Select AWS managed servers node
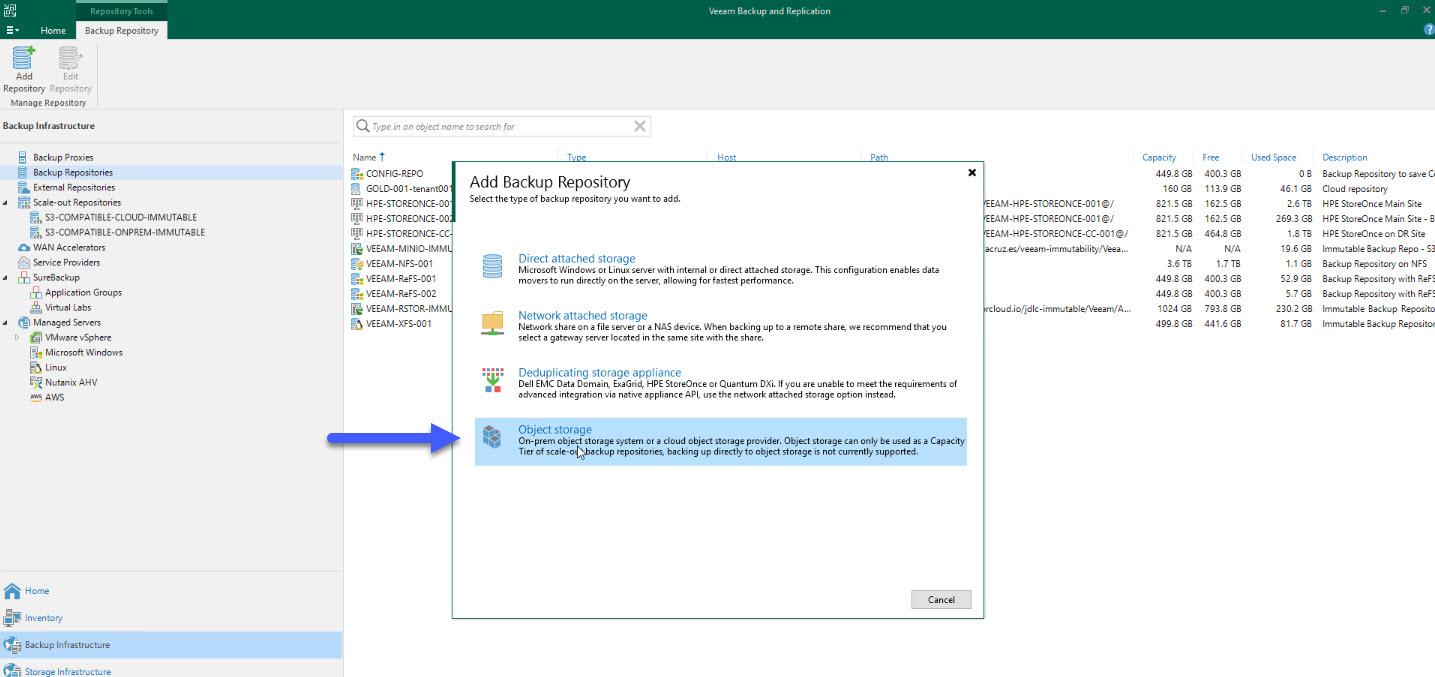The width and height of the screenshot is (1435, 677). tap(54, 397)
